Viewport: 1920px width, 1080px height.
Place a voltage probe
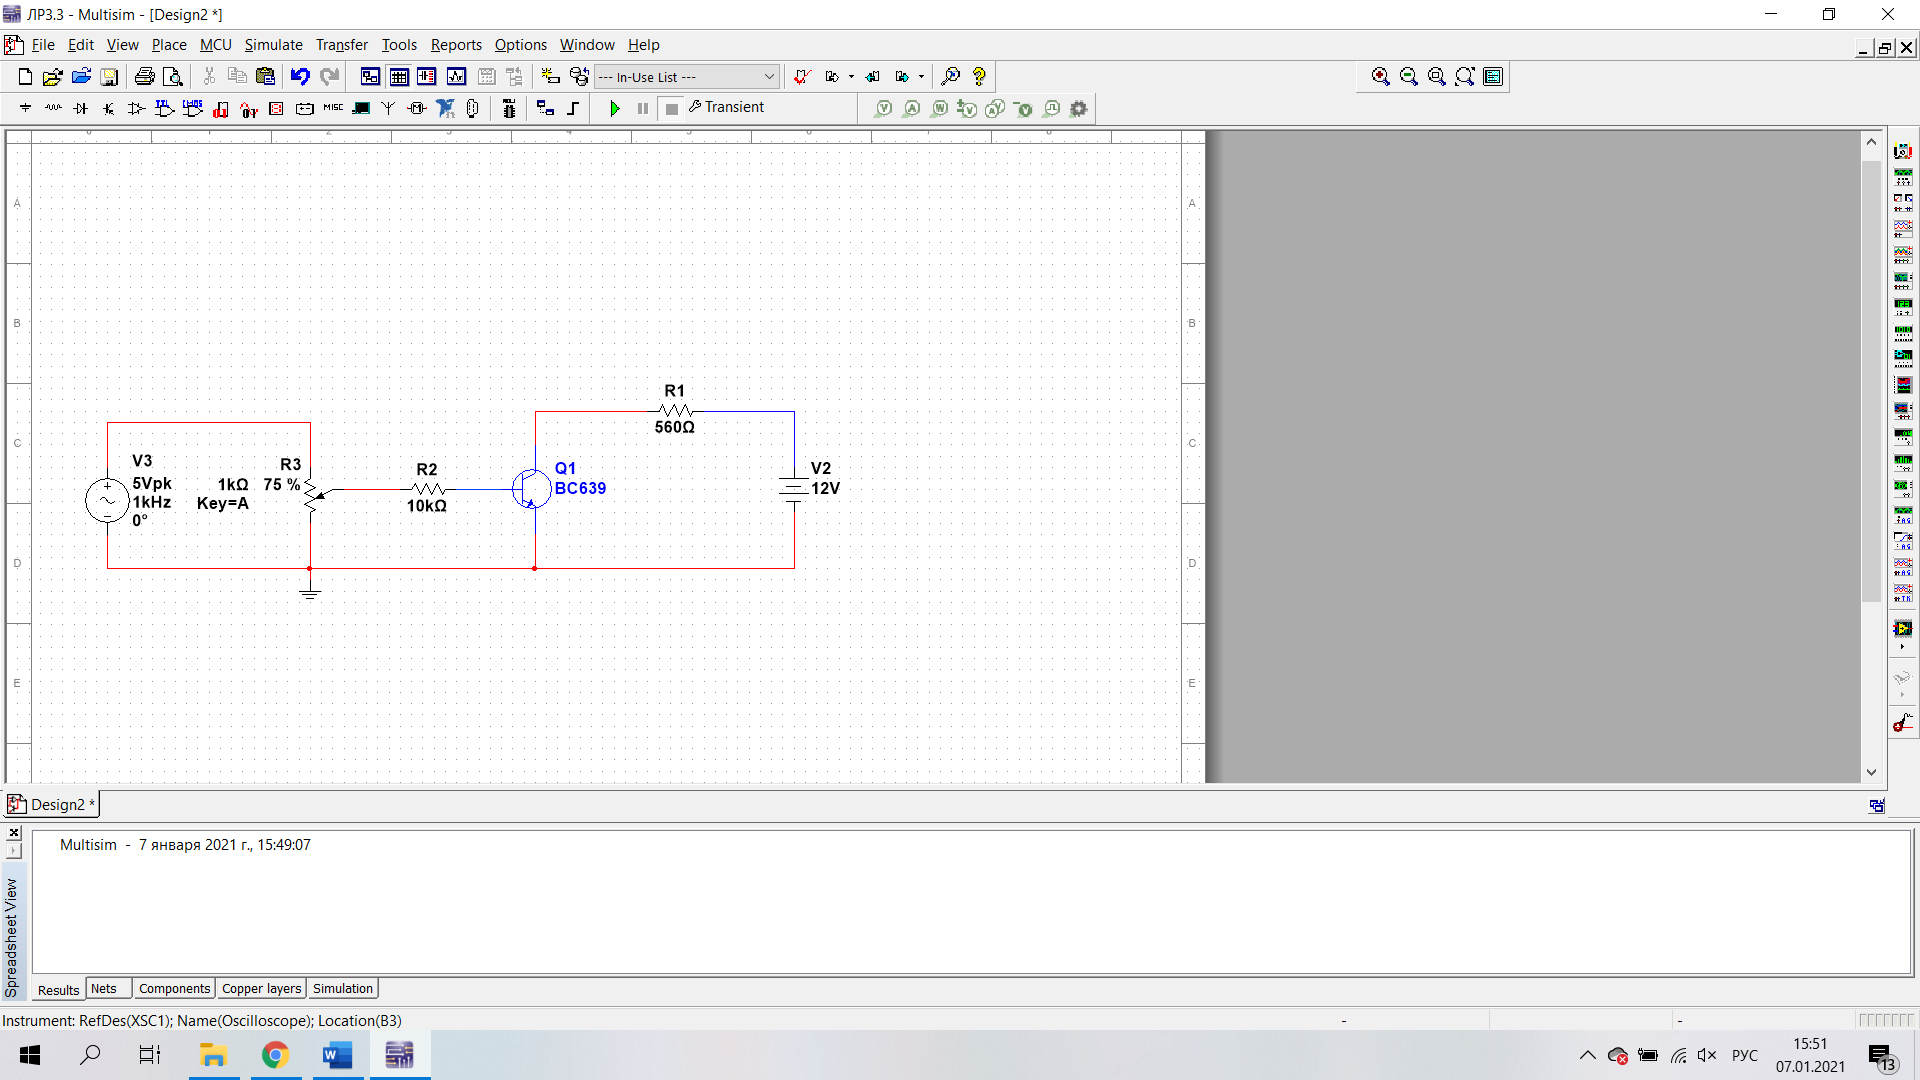pyautogui.click(x=883, y=108)
